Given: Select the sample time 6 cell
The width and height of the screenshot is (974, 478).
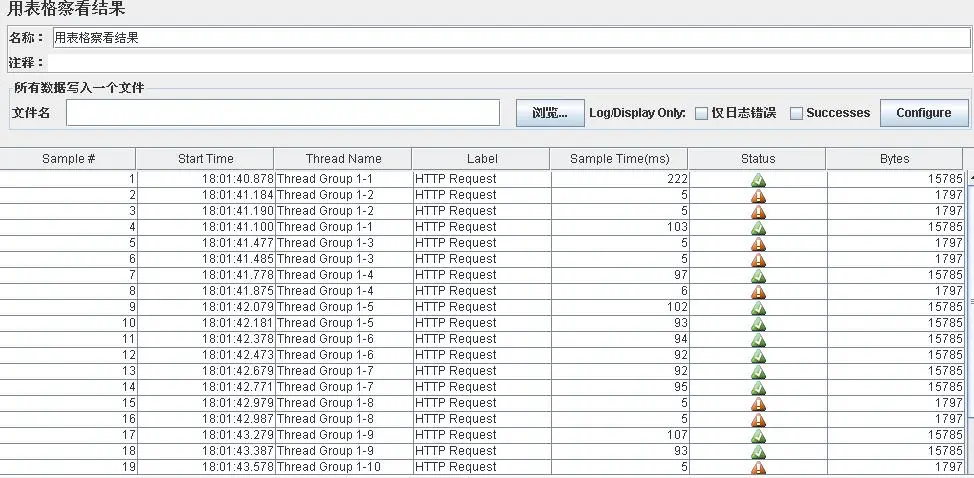Looking at the screenshot, I should [x=620, y=291].
